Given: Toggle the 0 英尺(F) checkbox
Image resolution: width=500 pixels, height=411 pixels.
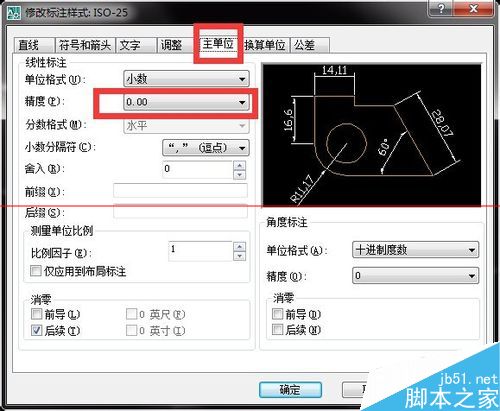Looking at the screenshot, I should [x=131, y=314].
